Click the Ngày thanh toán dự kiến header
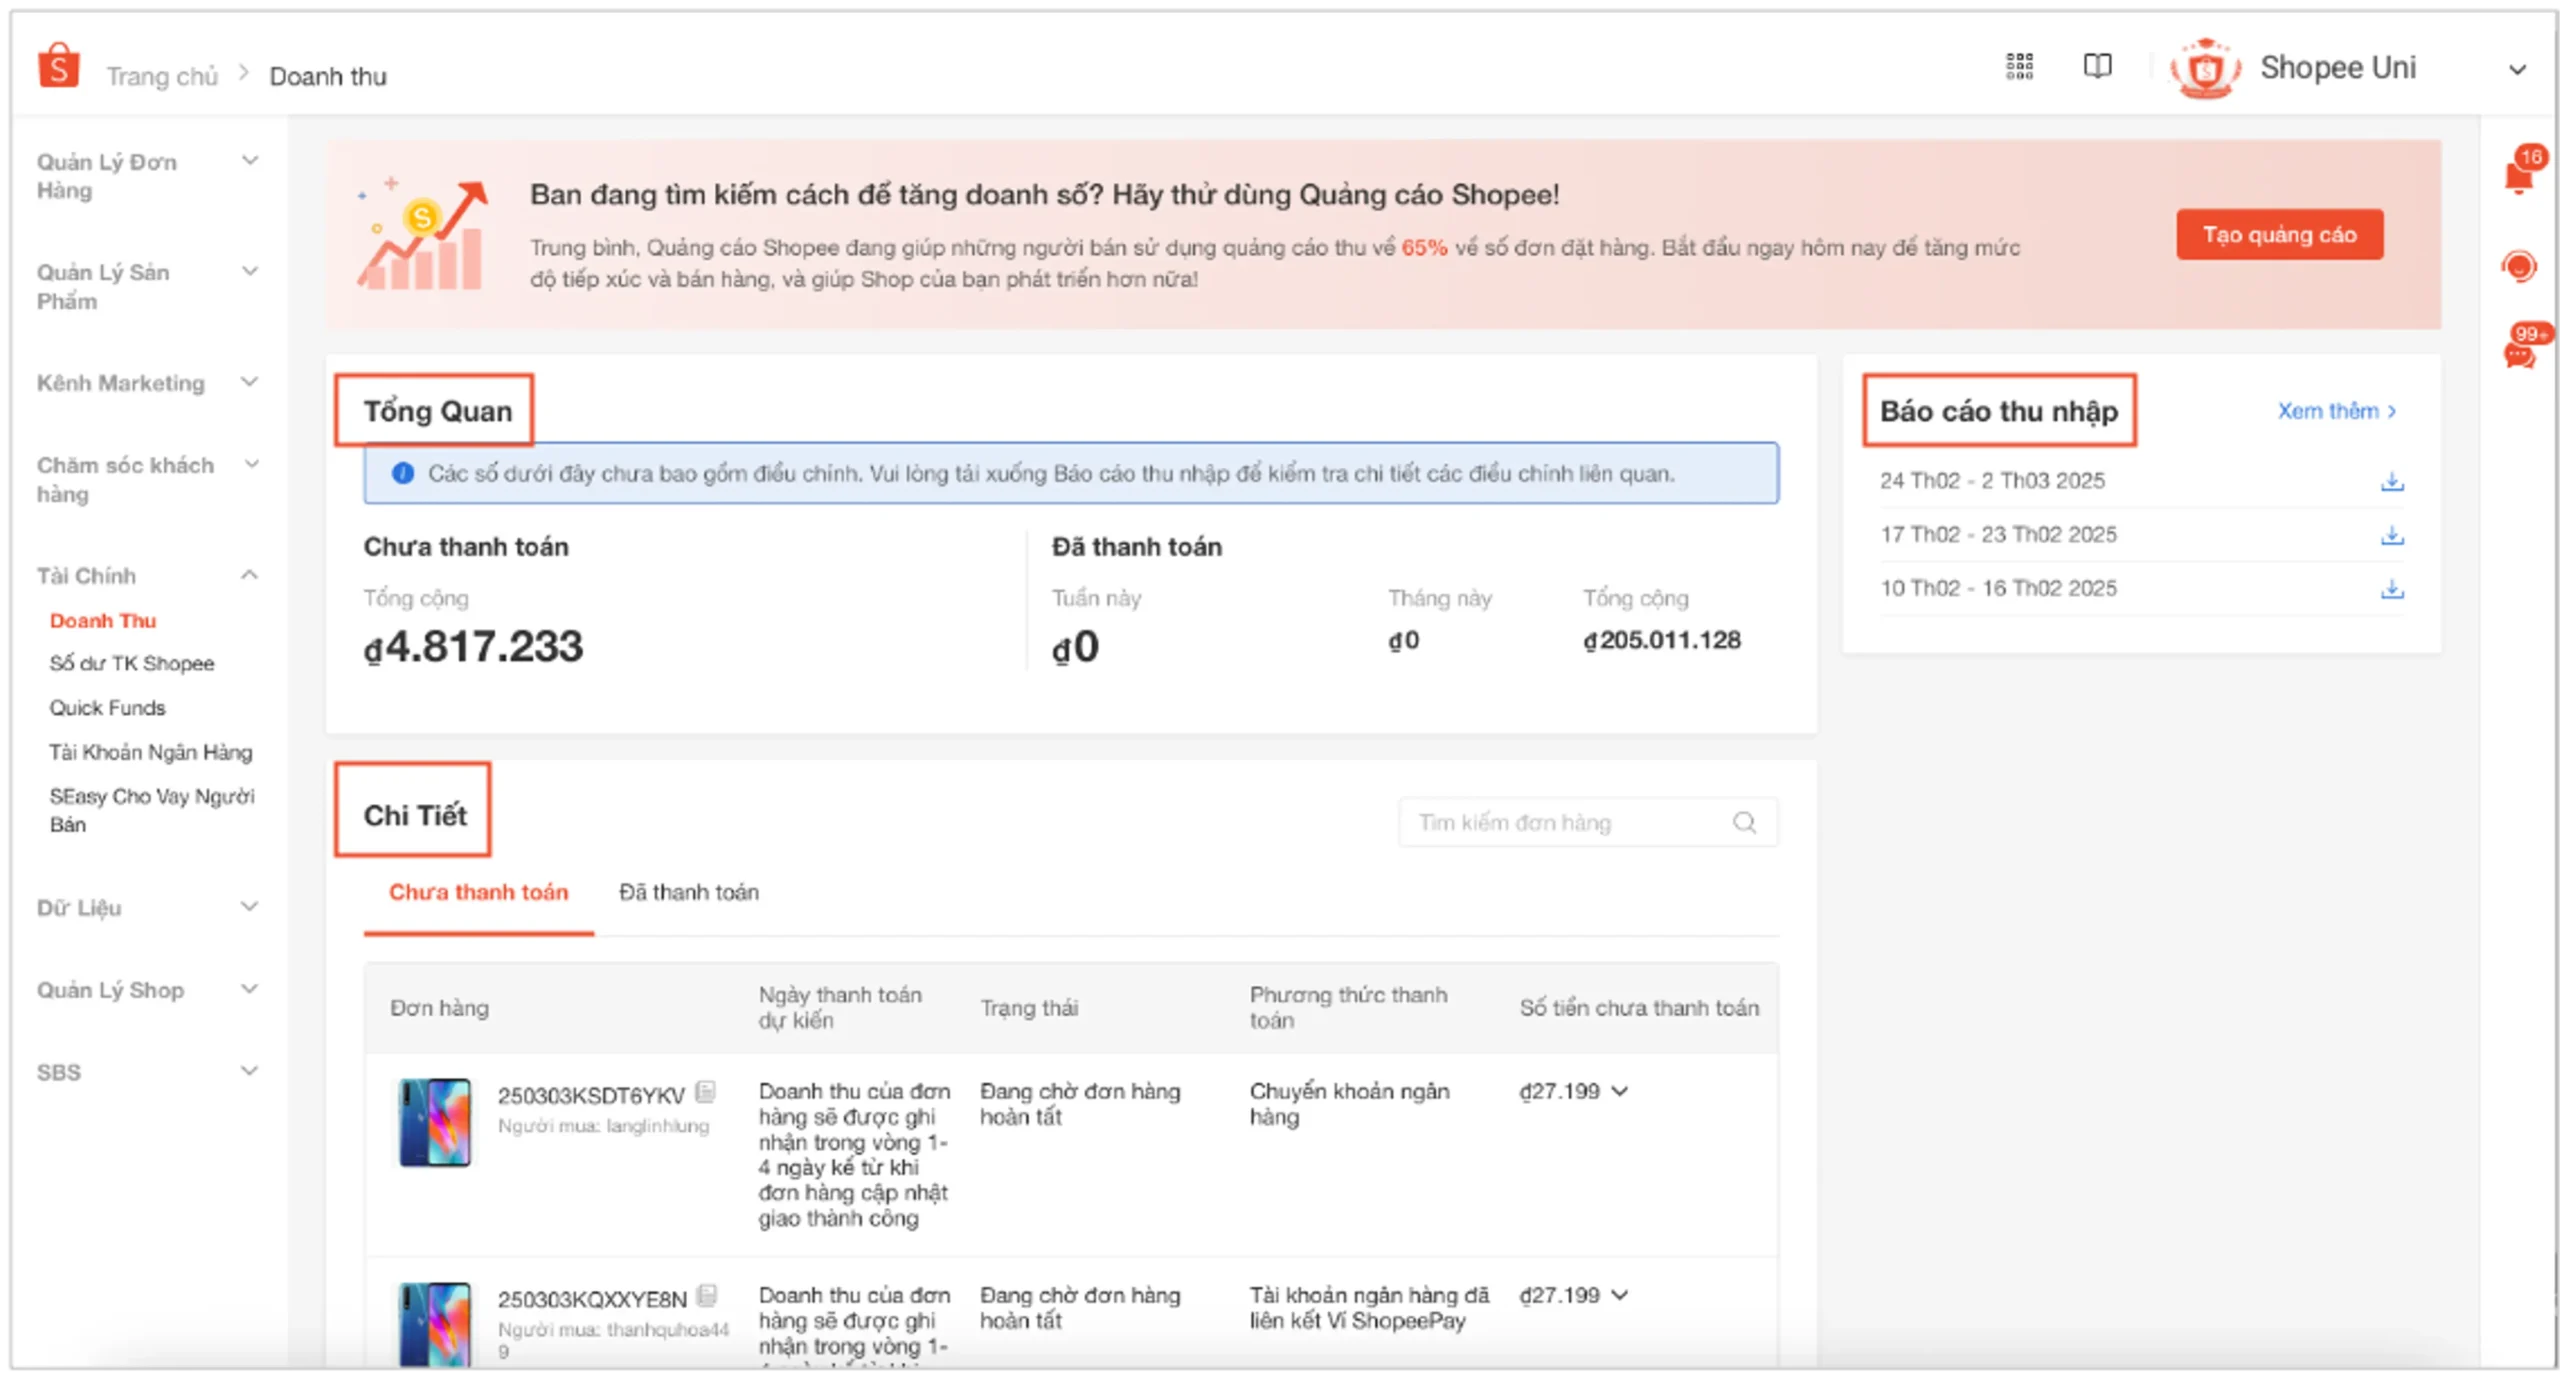The height and width of the screenshot is (1381, 2560). click(839, 1008)
